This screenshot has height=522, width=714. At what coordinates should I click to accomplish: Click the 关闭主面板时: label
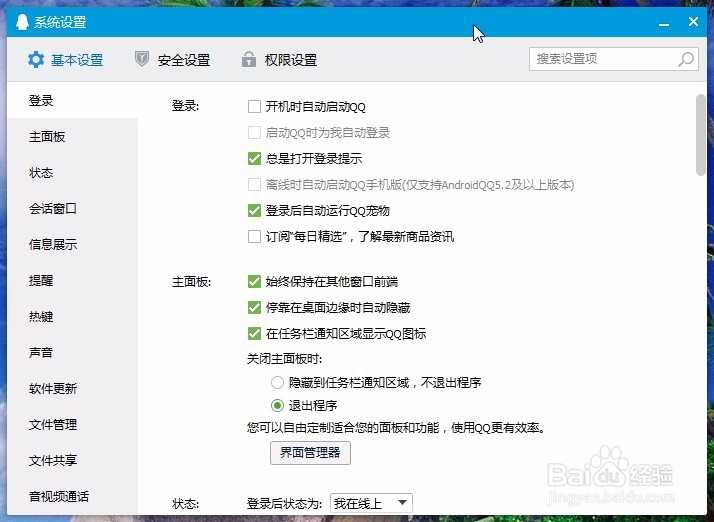(x=285, y=359)
